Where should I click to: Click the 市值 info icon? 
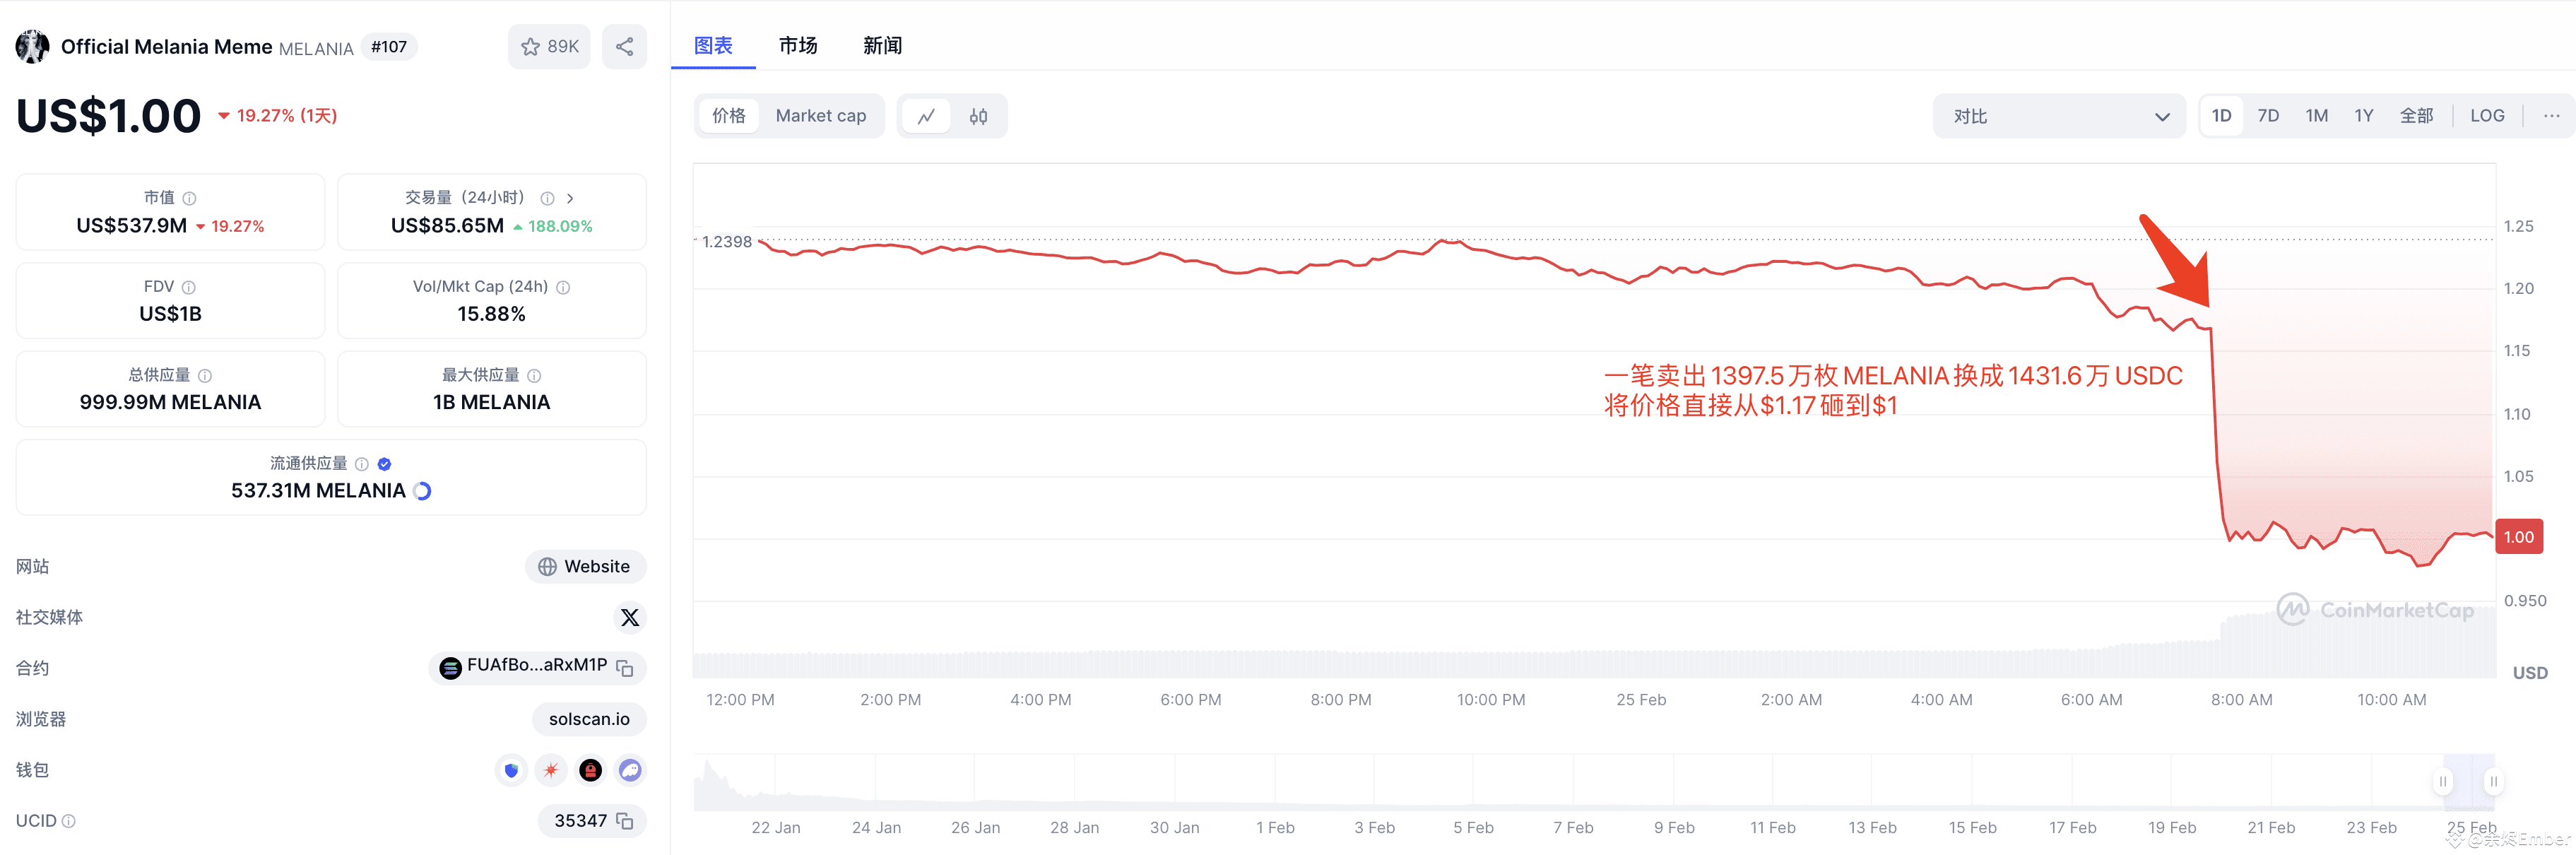[x=189, y=198]
